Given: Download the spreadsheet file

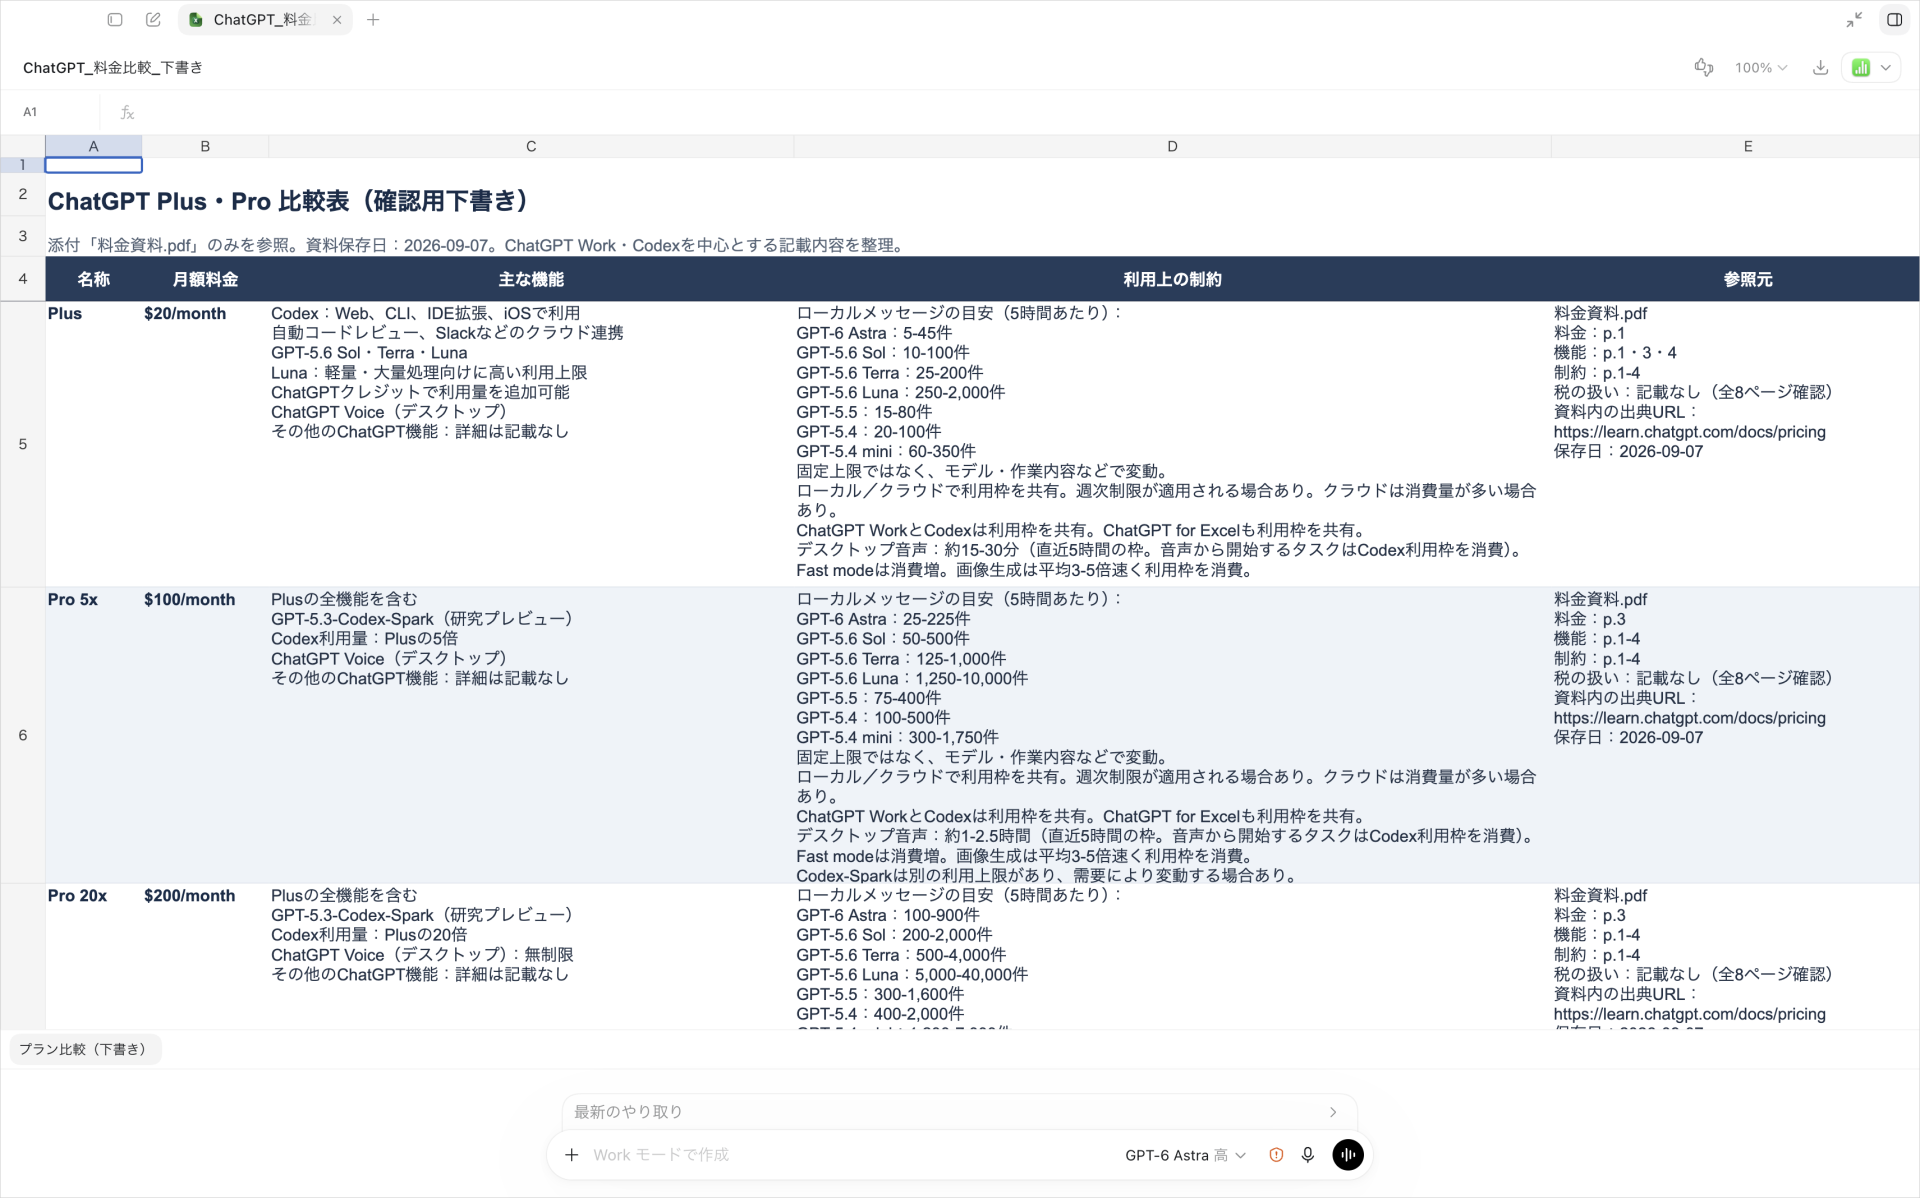Looking at the screenshot, I should pyautogui.click(x=1820, y=67).
